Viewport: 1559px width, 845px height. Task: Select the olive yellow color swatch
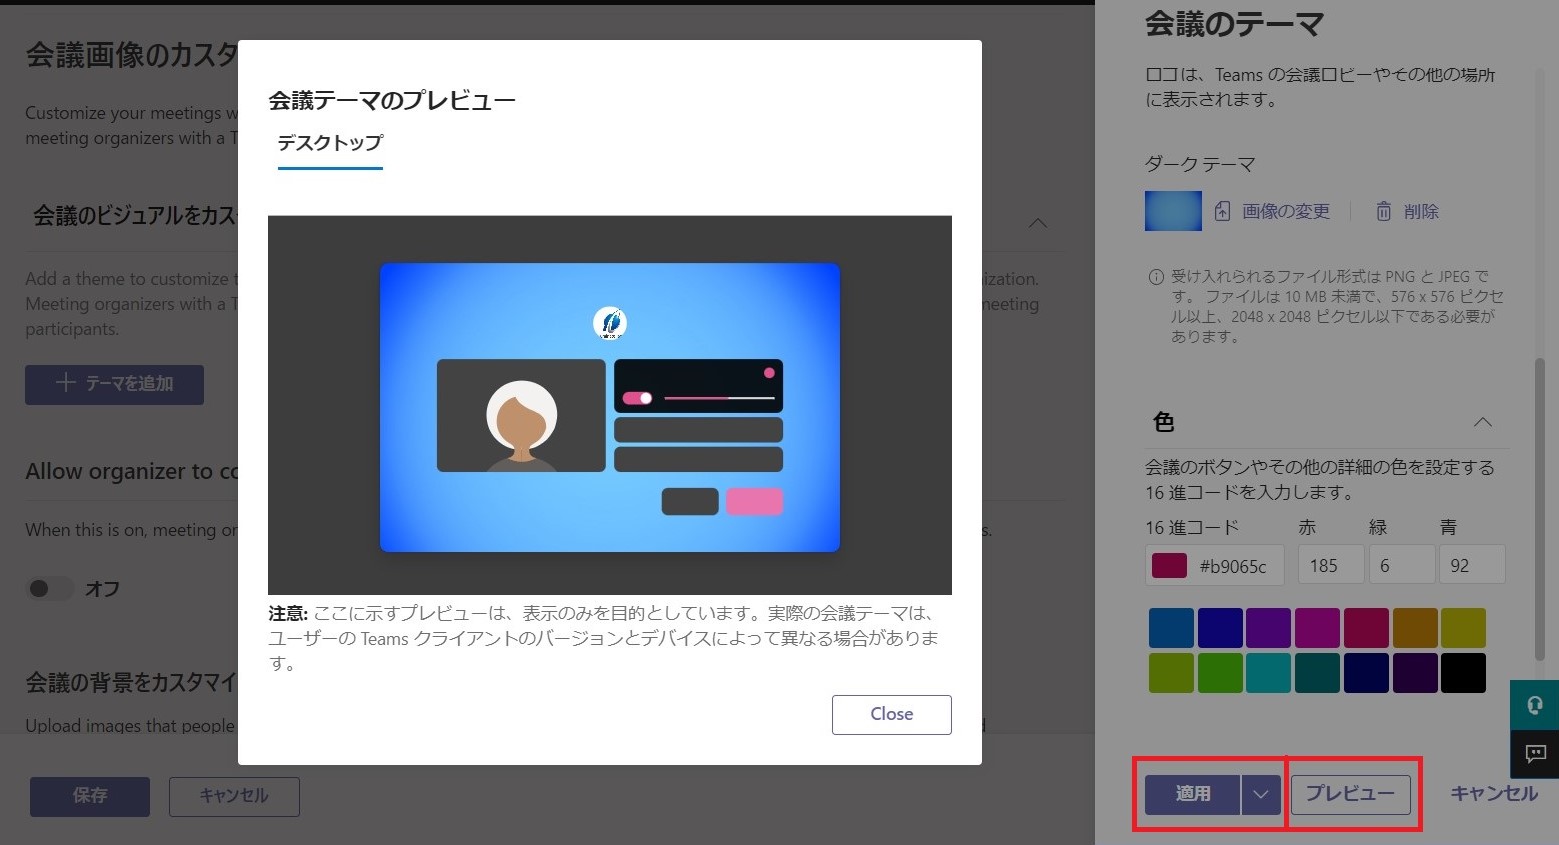pyautogui.click(x=1463, y=628)
